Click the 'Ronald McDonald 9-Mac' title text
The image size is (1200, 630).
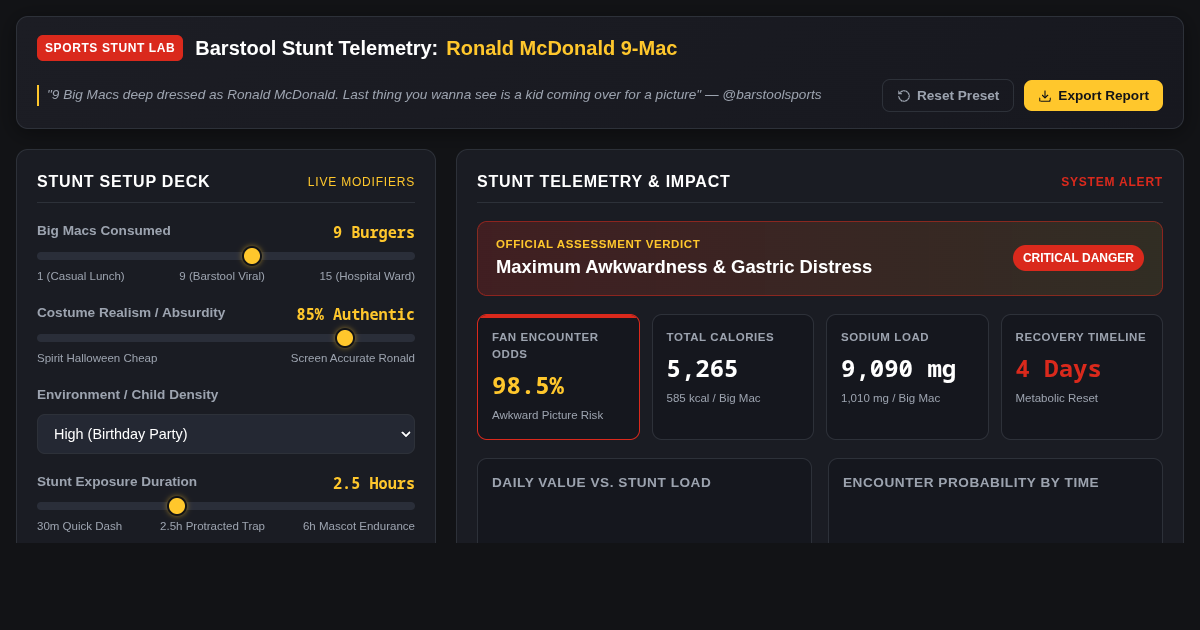(x=562, y=48)
